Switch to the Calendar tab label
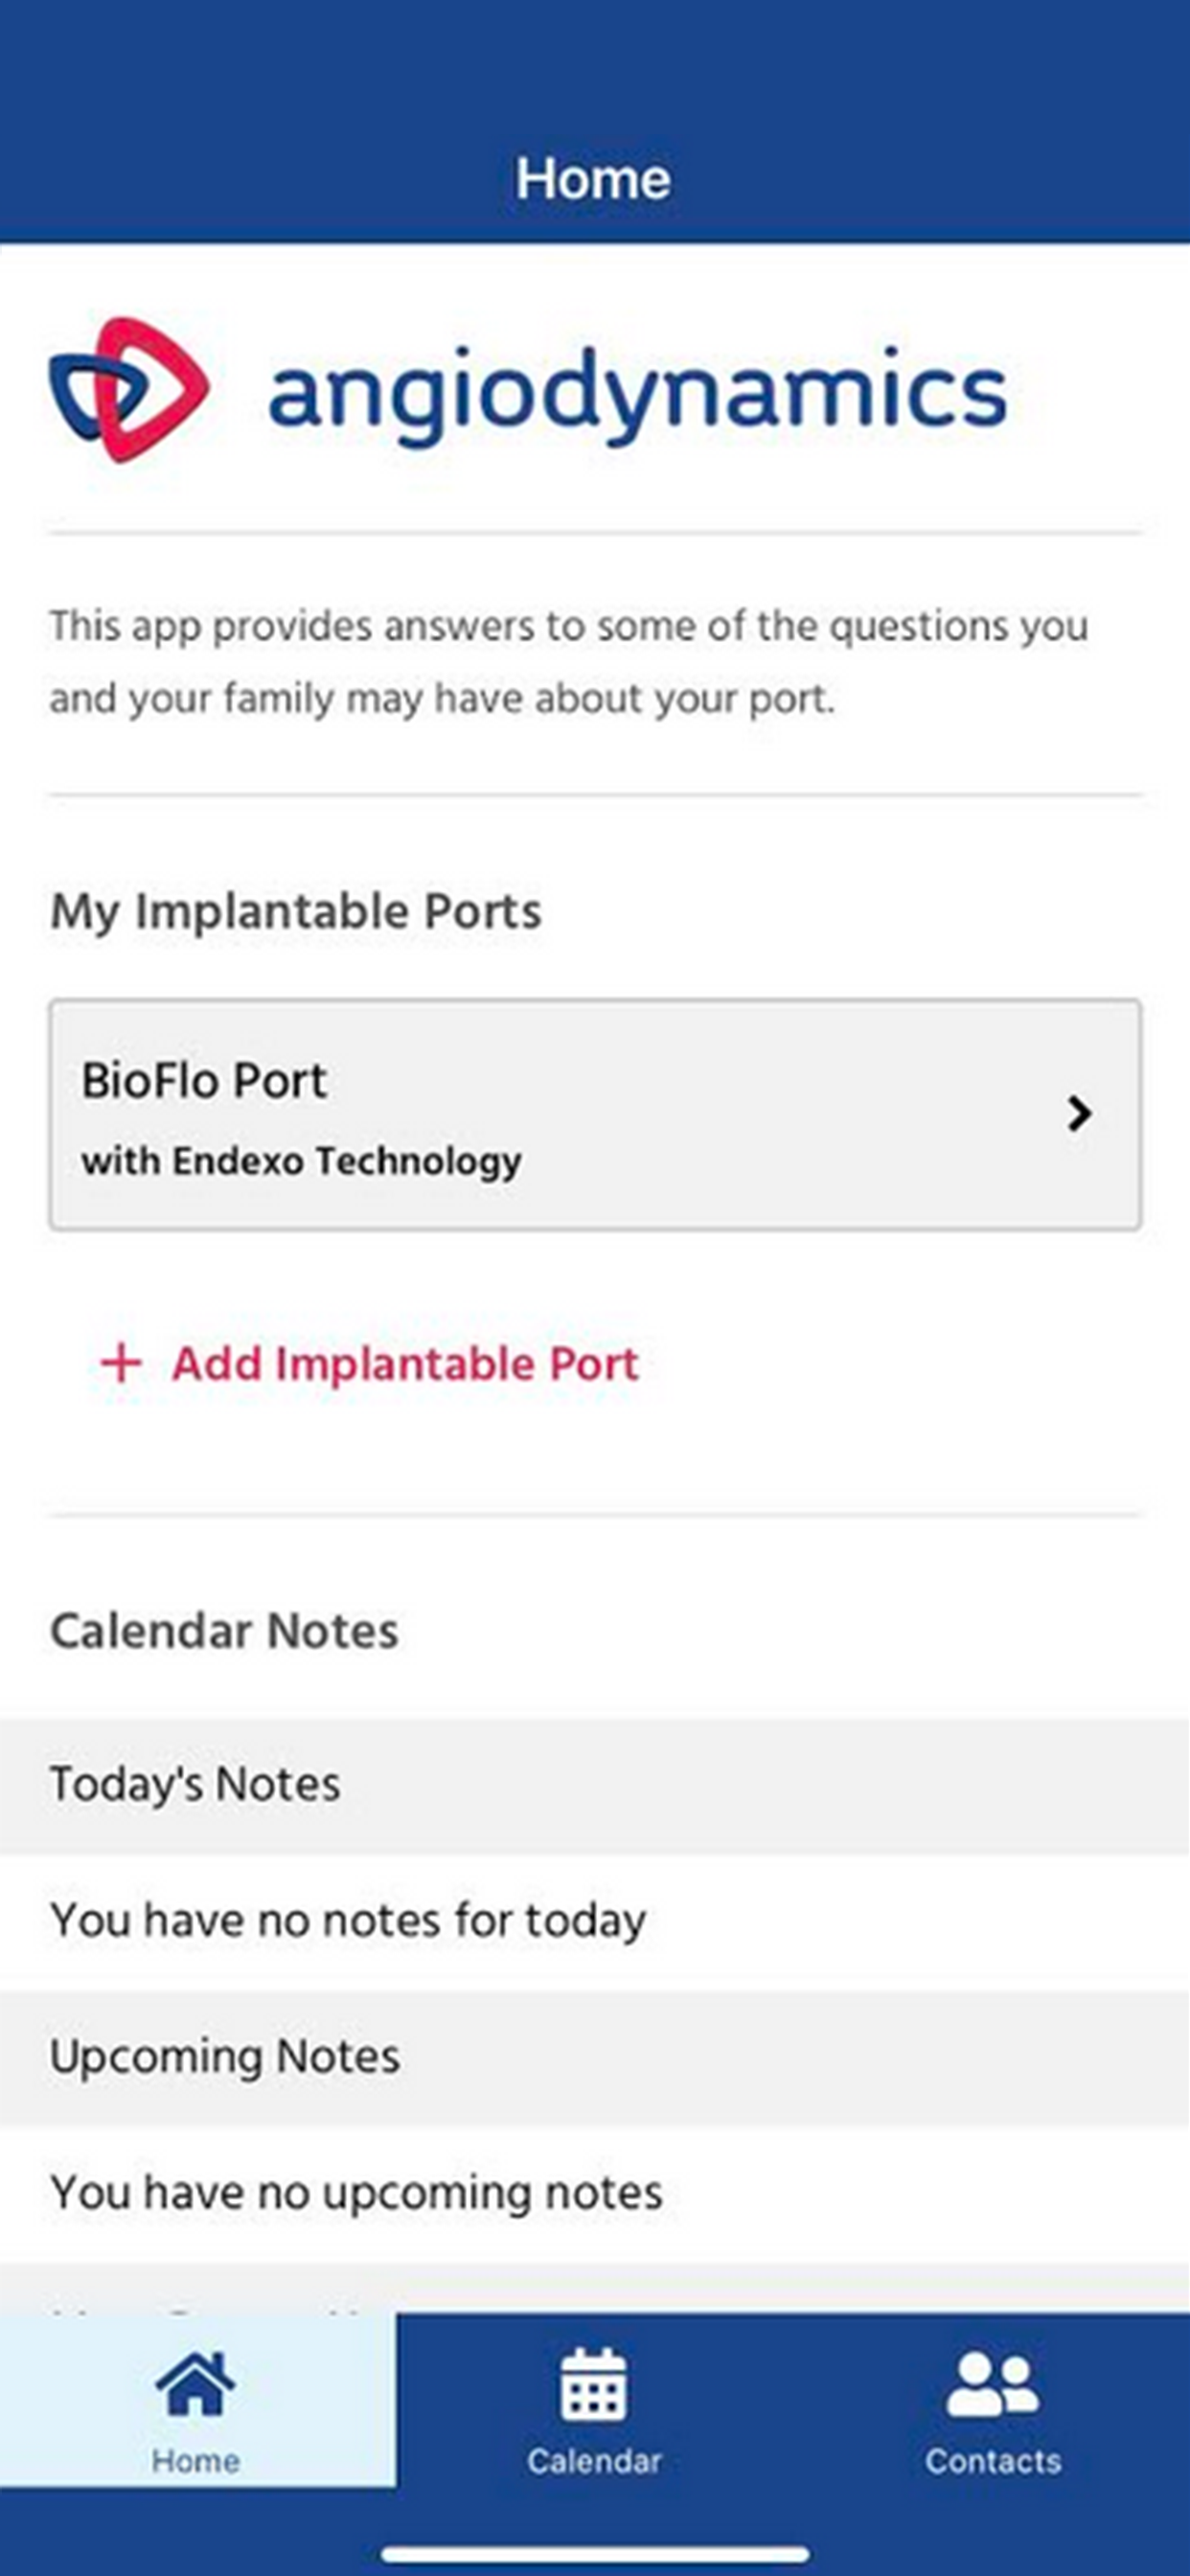Image resolution: width=1190 pixels, height=2576 pixels. tap(594, 2461)
